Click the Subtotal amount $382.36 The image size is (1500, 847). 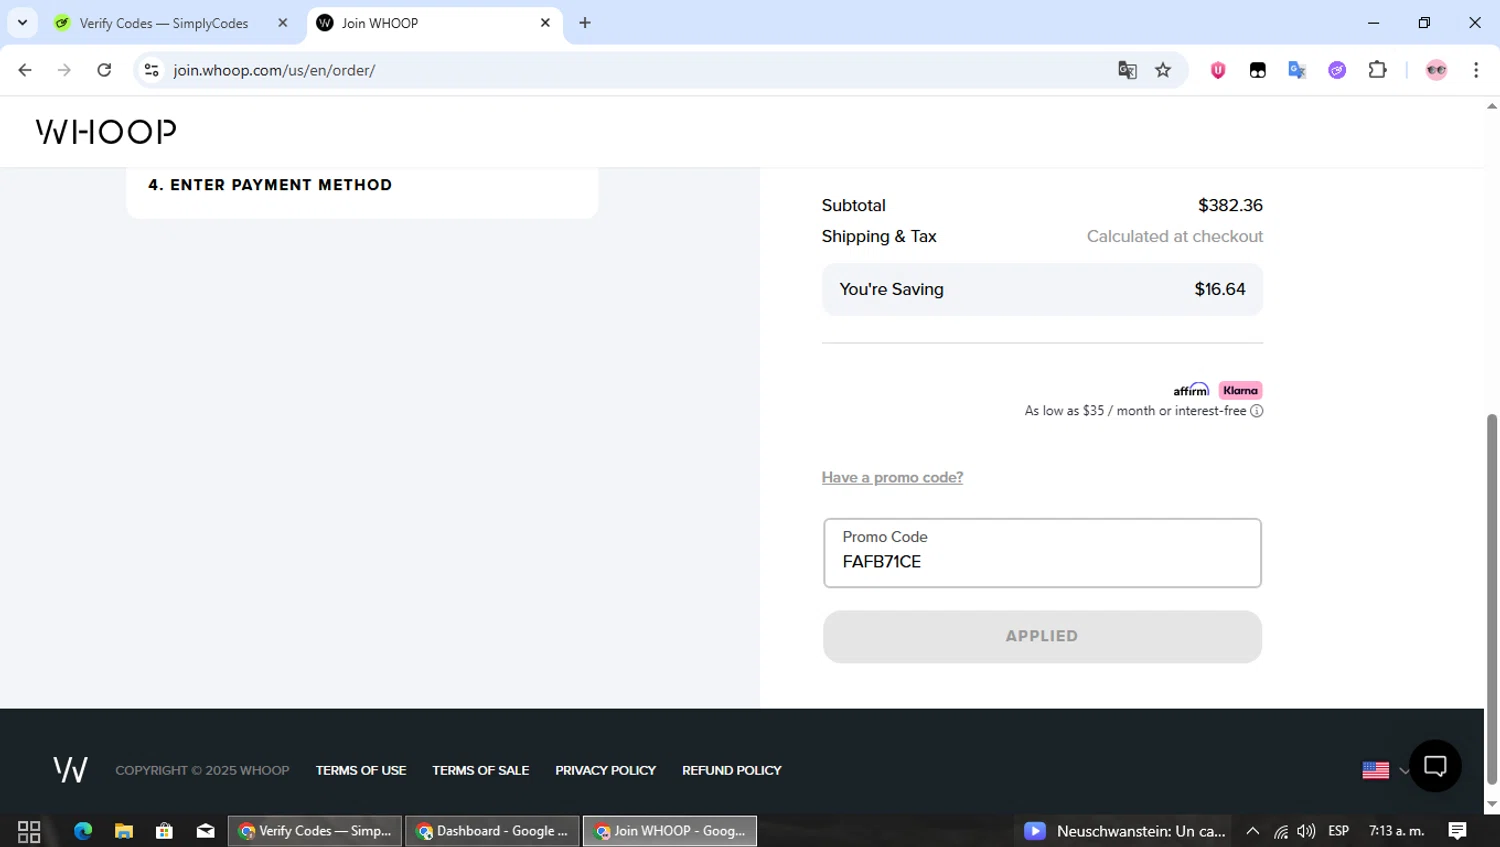[1230, 205]
